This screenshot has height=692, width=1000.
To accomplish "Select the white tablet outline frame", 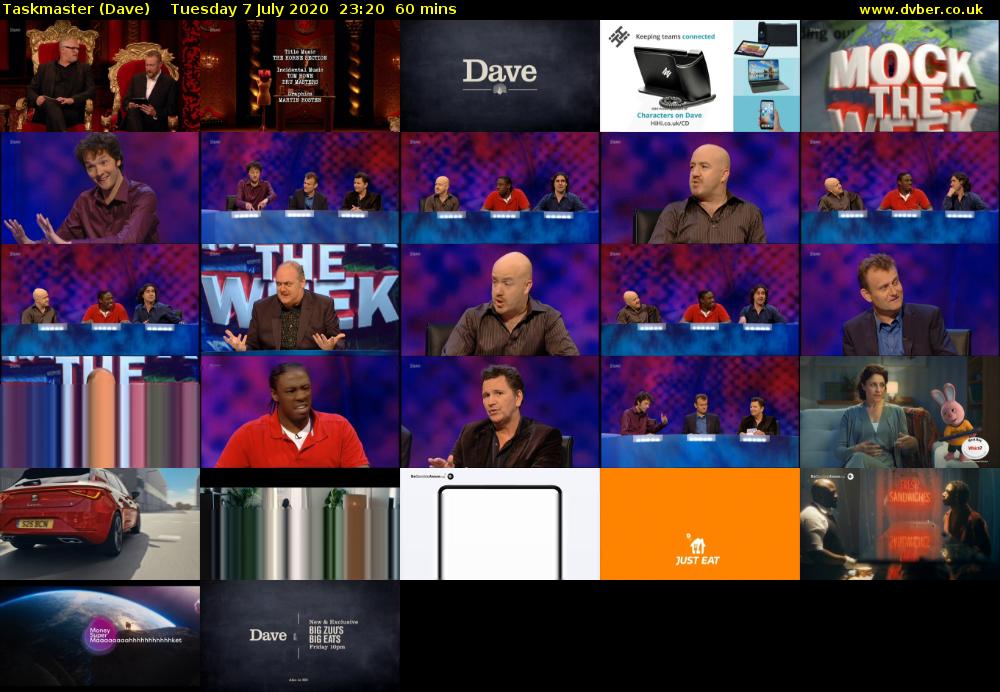I will pyautogui.click(x=500, y=524).
